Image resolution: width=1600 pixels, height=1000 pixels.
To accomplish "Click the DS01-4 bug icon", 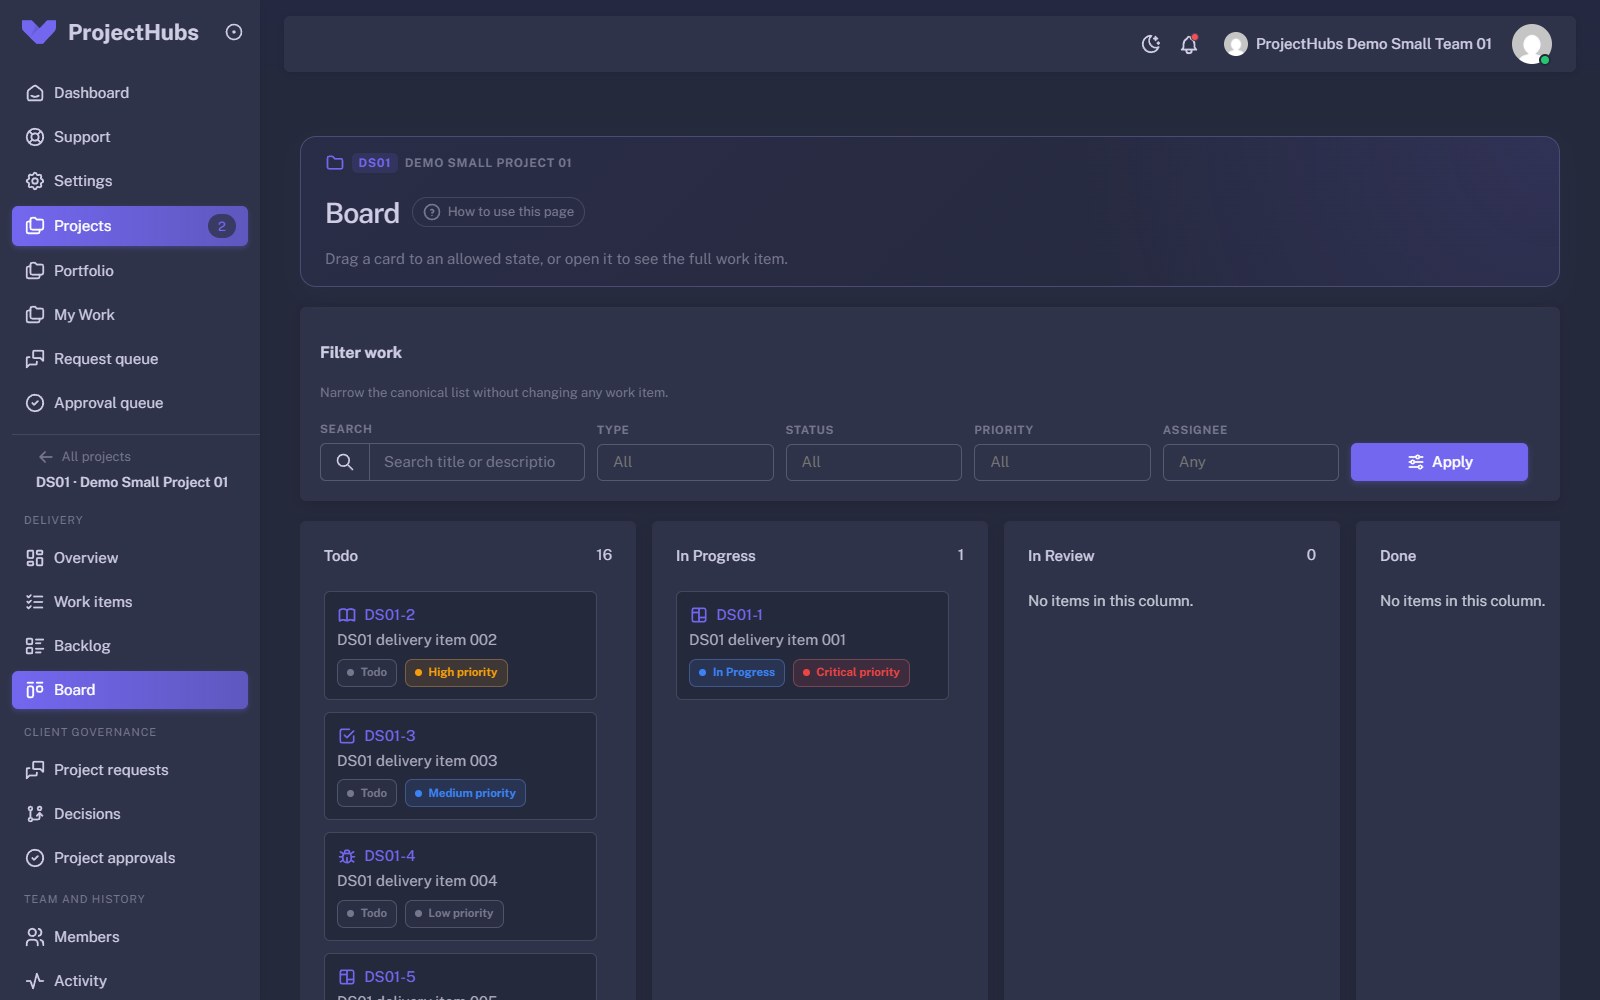I will pos(347,856).
